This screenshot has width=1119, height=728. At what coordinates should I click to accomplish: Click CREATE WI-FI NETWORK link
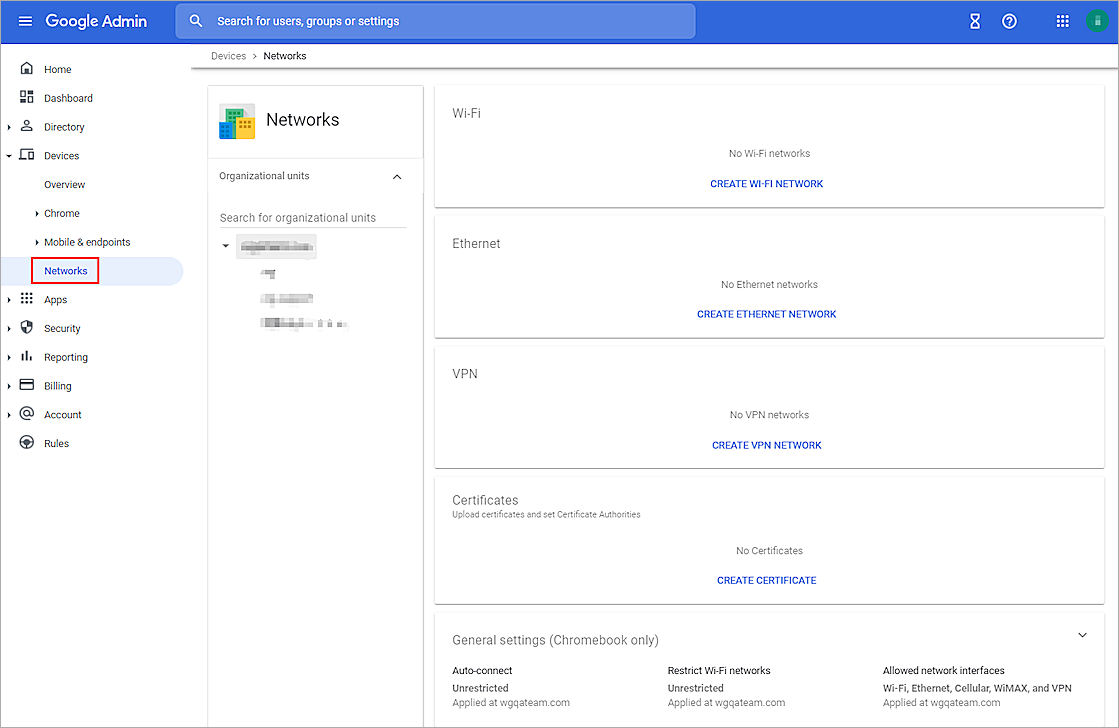pos(766,183)
